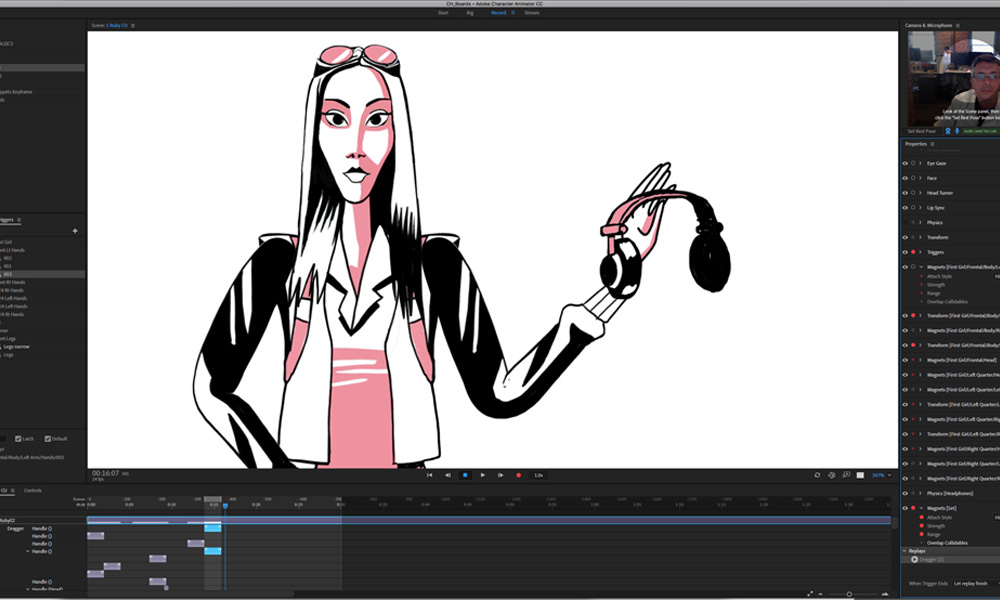Screen dimensions: 1000x600
Task: Expand the Lip Sync behavior
Action: 920,207
